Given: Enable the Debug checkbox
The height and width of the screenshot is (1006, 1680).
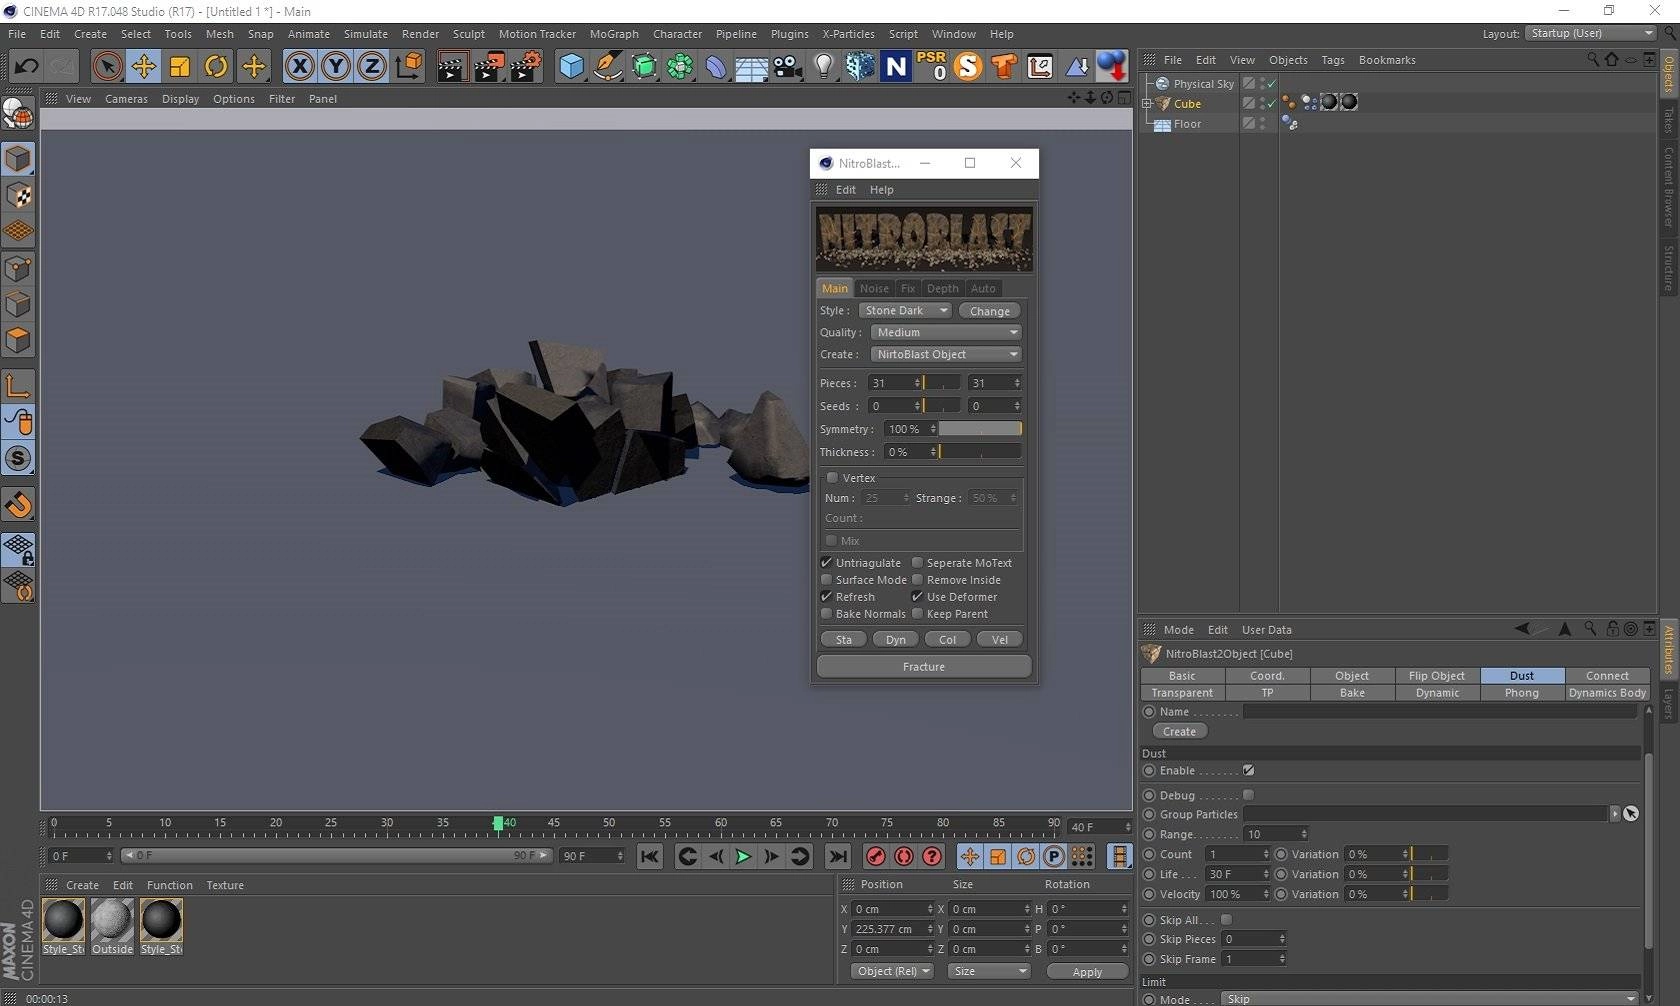Looking at the screenshot, I should click(1248, 795).
